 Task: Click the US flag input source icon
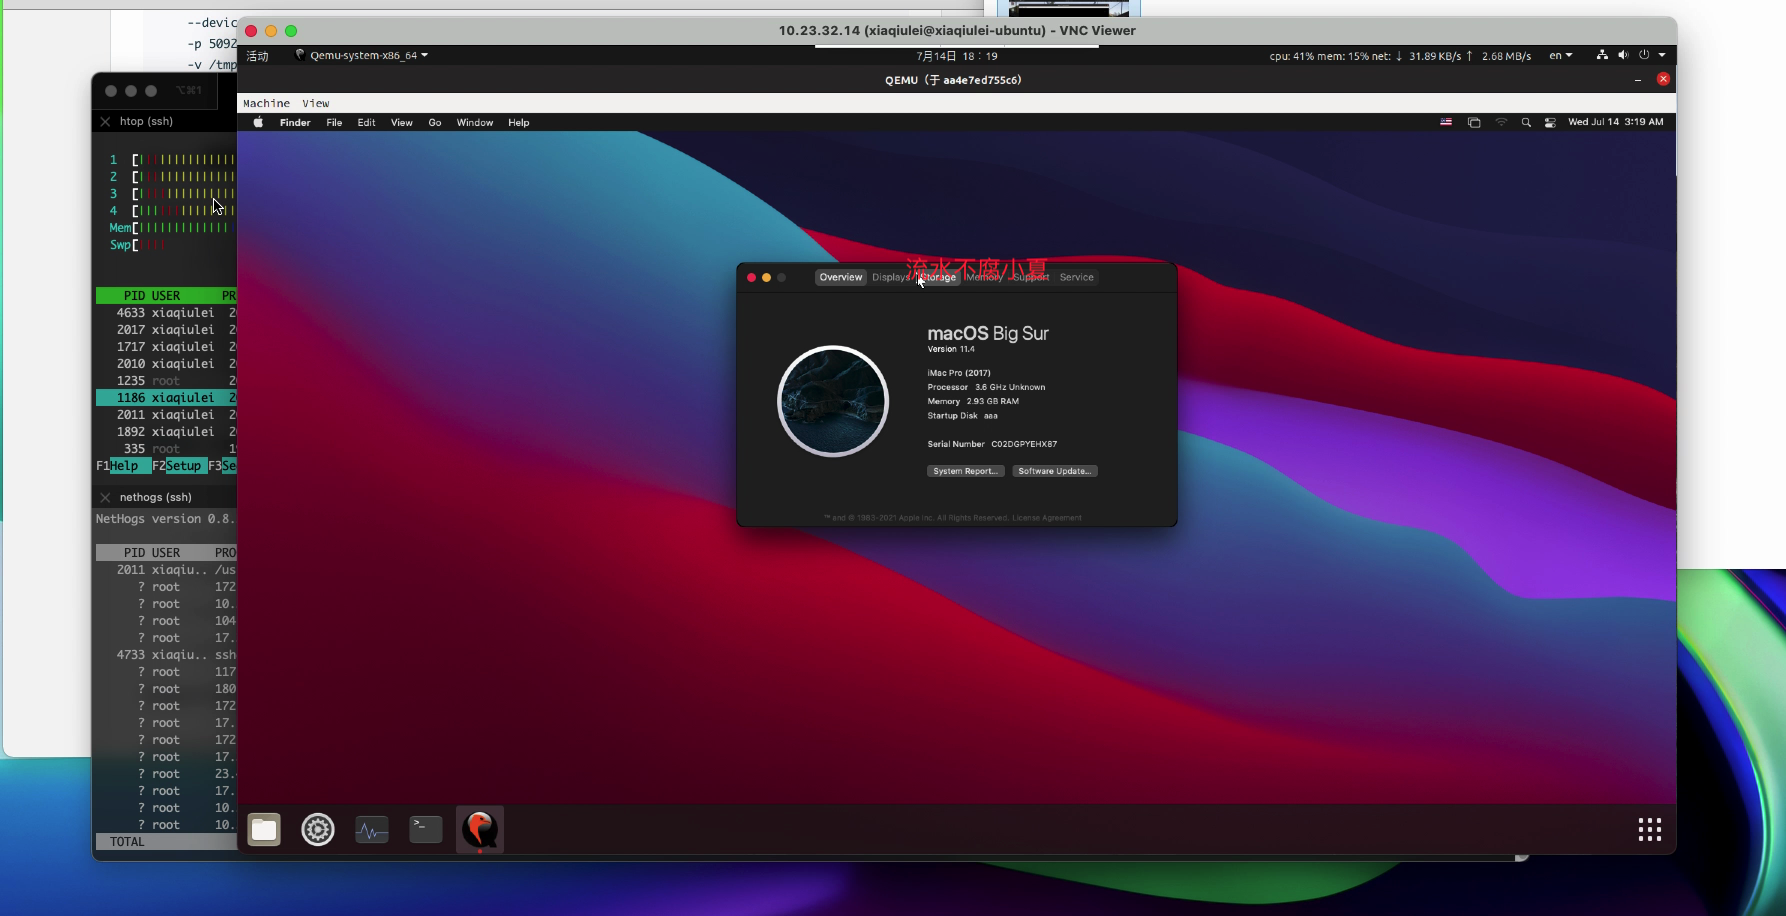pyautogui.click(x=1446, y=122)
